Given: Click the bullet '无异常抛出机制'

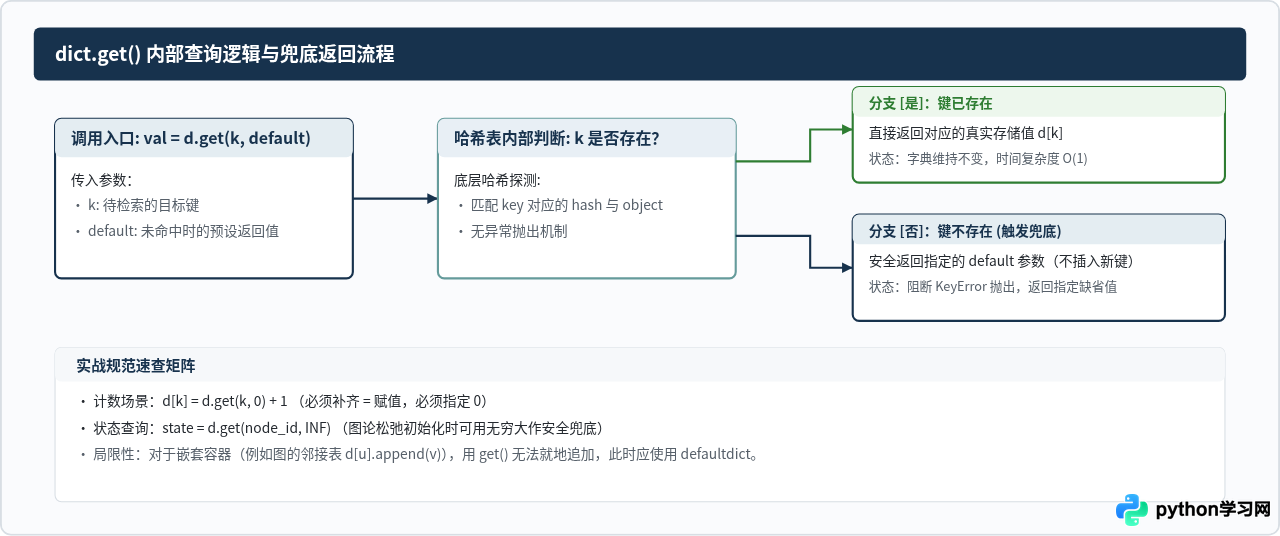Looking at the screenshot, I should tap(512, 230).
